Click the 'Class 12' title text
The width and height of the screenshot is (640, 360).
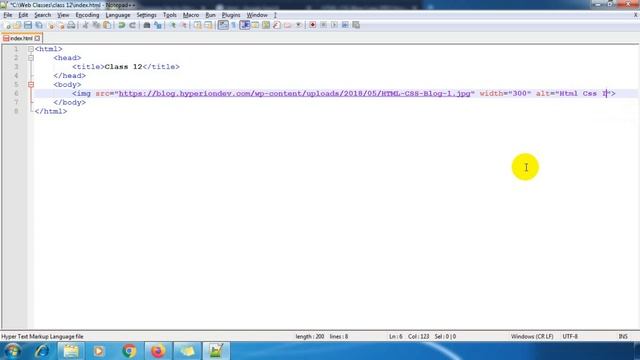click(123, 67)
